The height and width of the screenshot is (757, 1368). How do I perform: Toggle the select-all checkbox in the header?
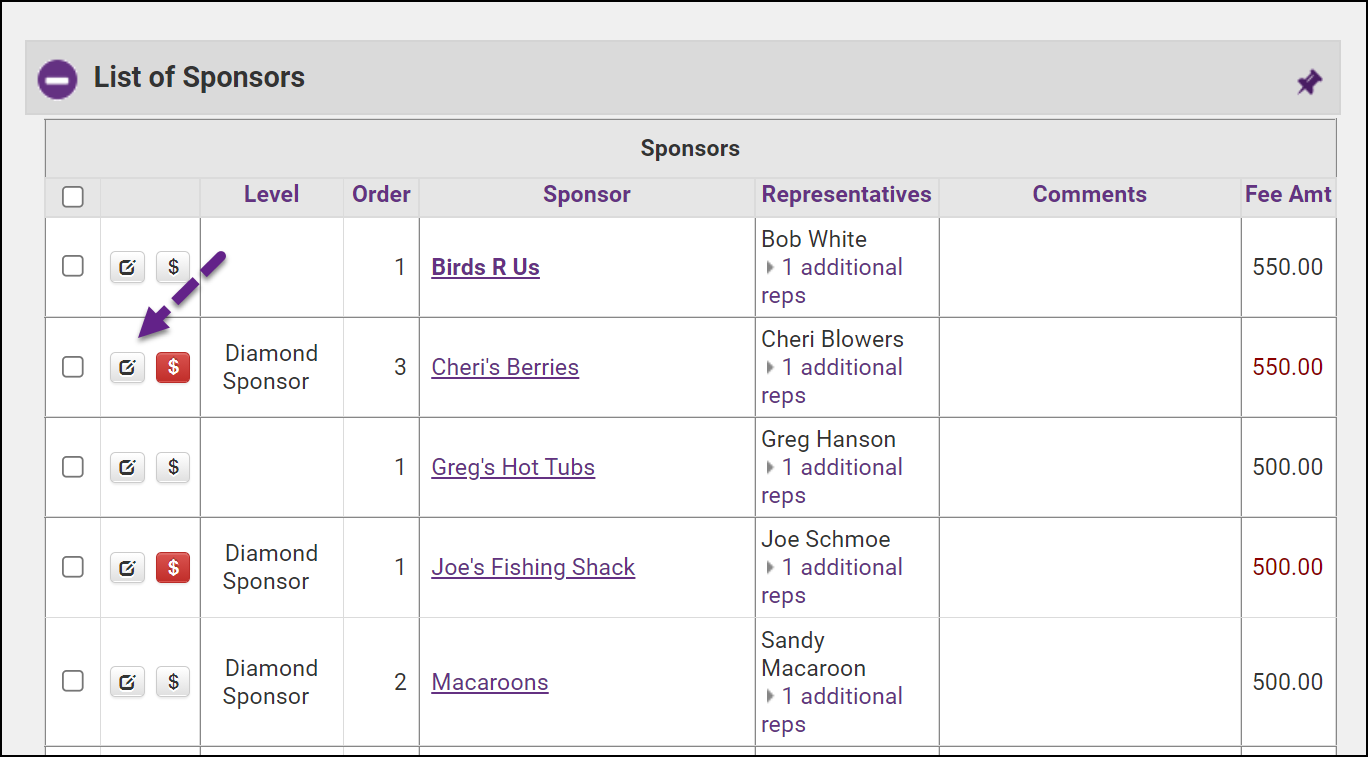click(73, 197)
